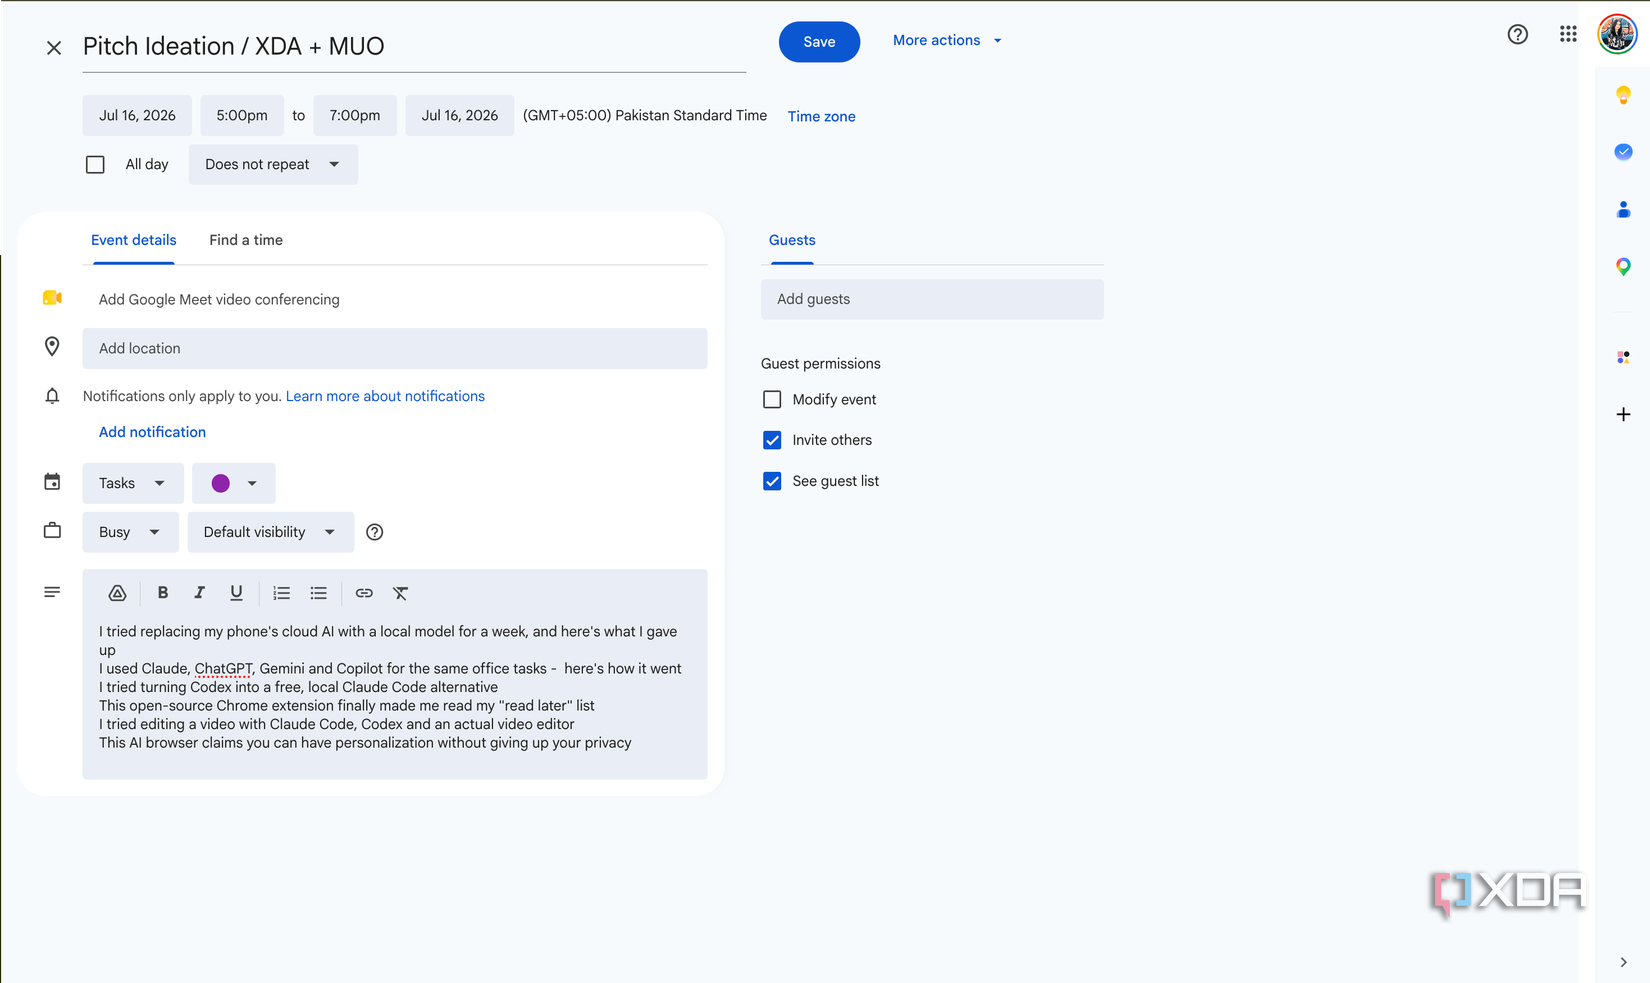Open Learn more about notifications link
The image size is (1650, 983).
[385, 396]
